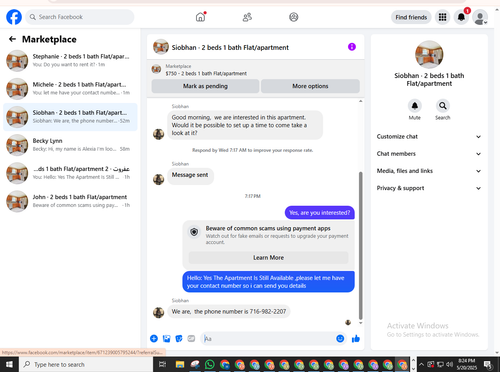Viewport: 500px width, 372px height.
Task: Open the Groups icon in top navigation
Action: [294, 17]
